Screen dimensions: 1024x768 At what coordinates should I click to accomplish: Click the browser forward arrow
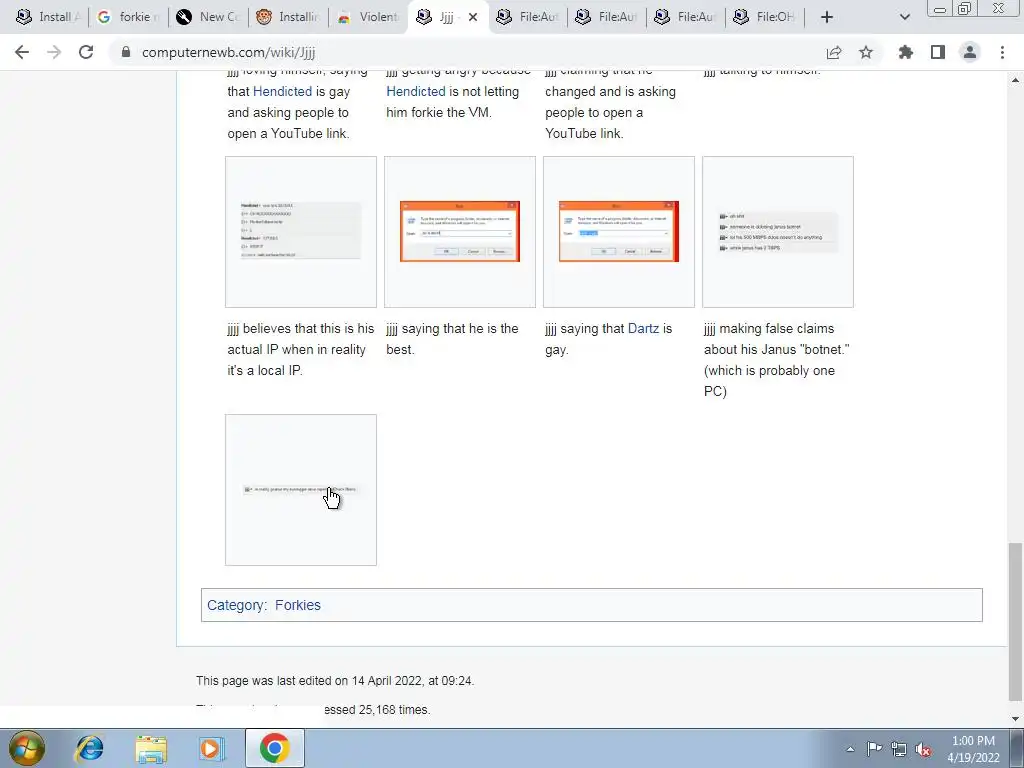pyautogui.click(x=54, y=52)
